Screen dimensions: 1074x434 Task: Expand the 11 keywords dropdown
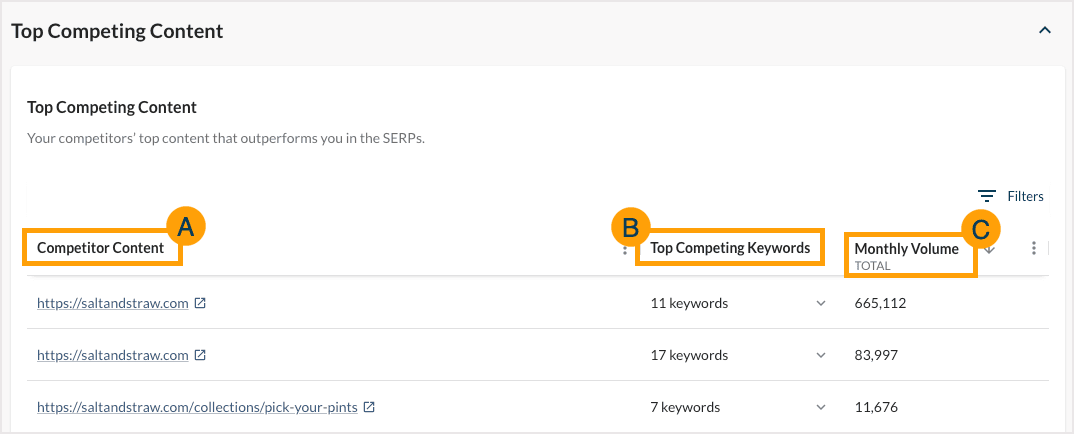click(x=821, y=303)
